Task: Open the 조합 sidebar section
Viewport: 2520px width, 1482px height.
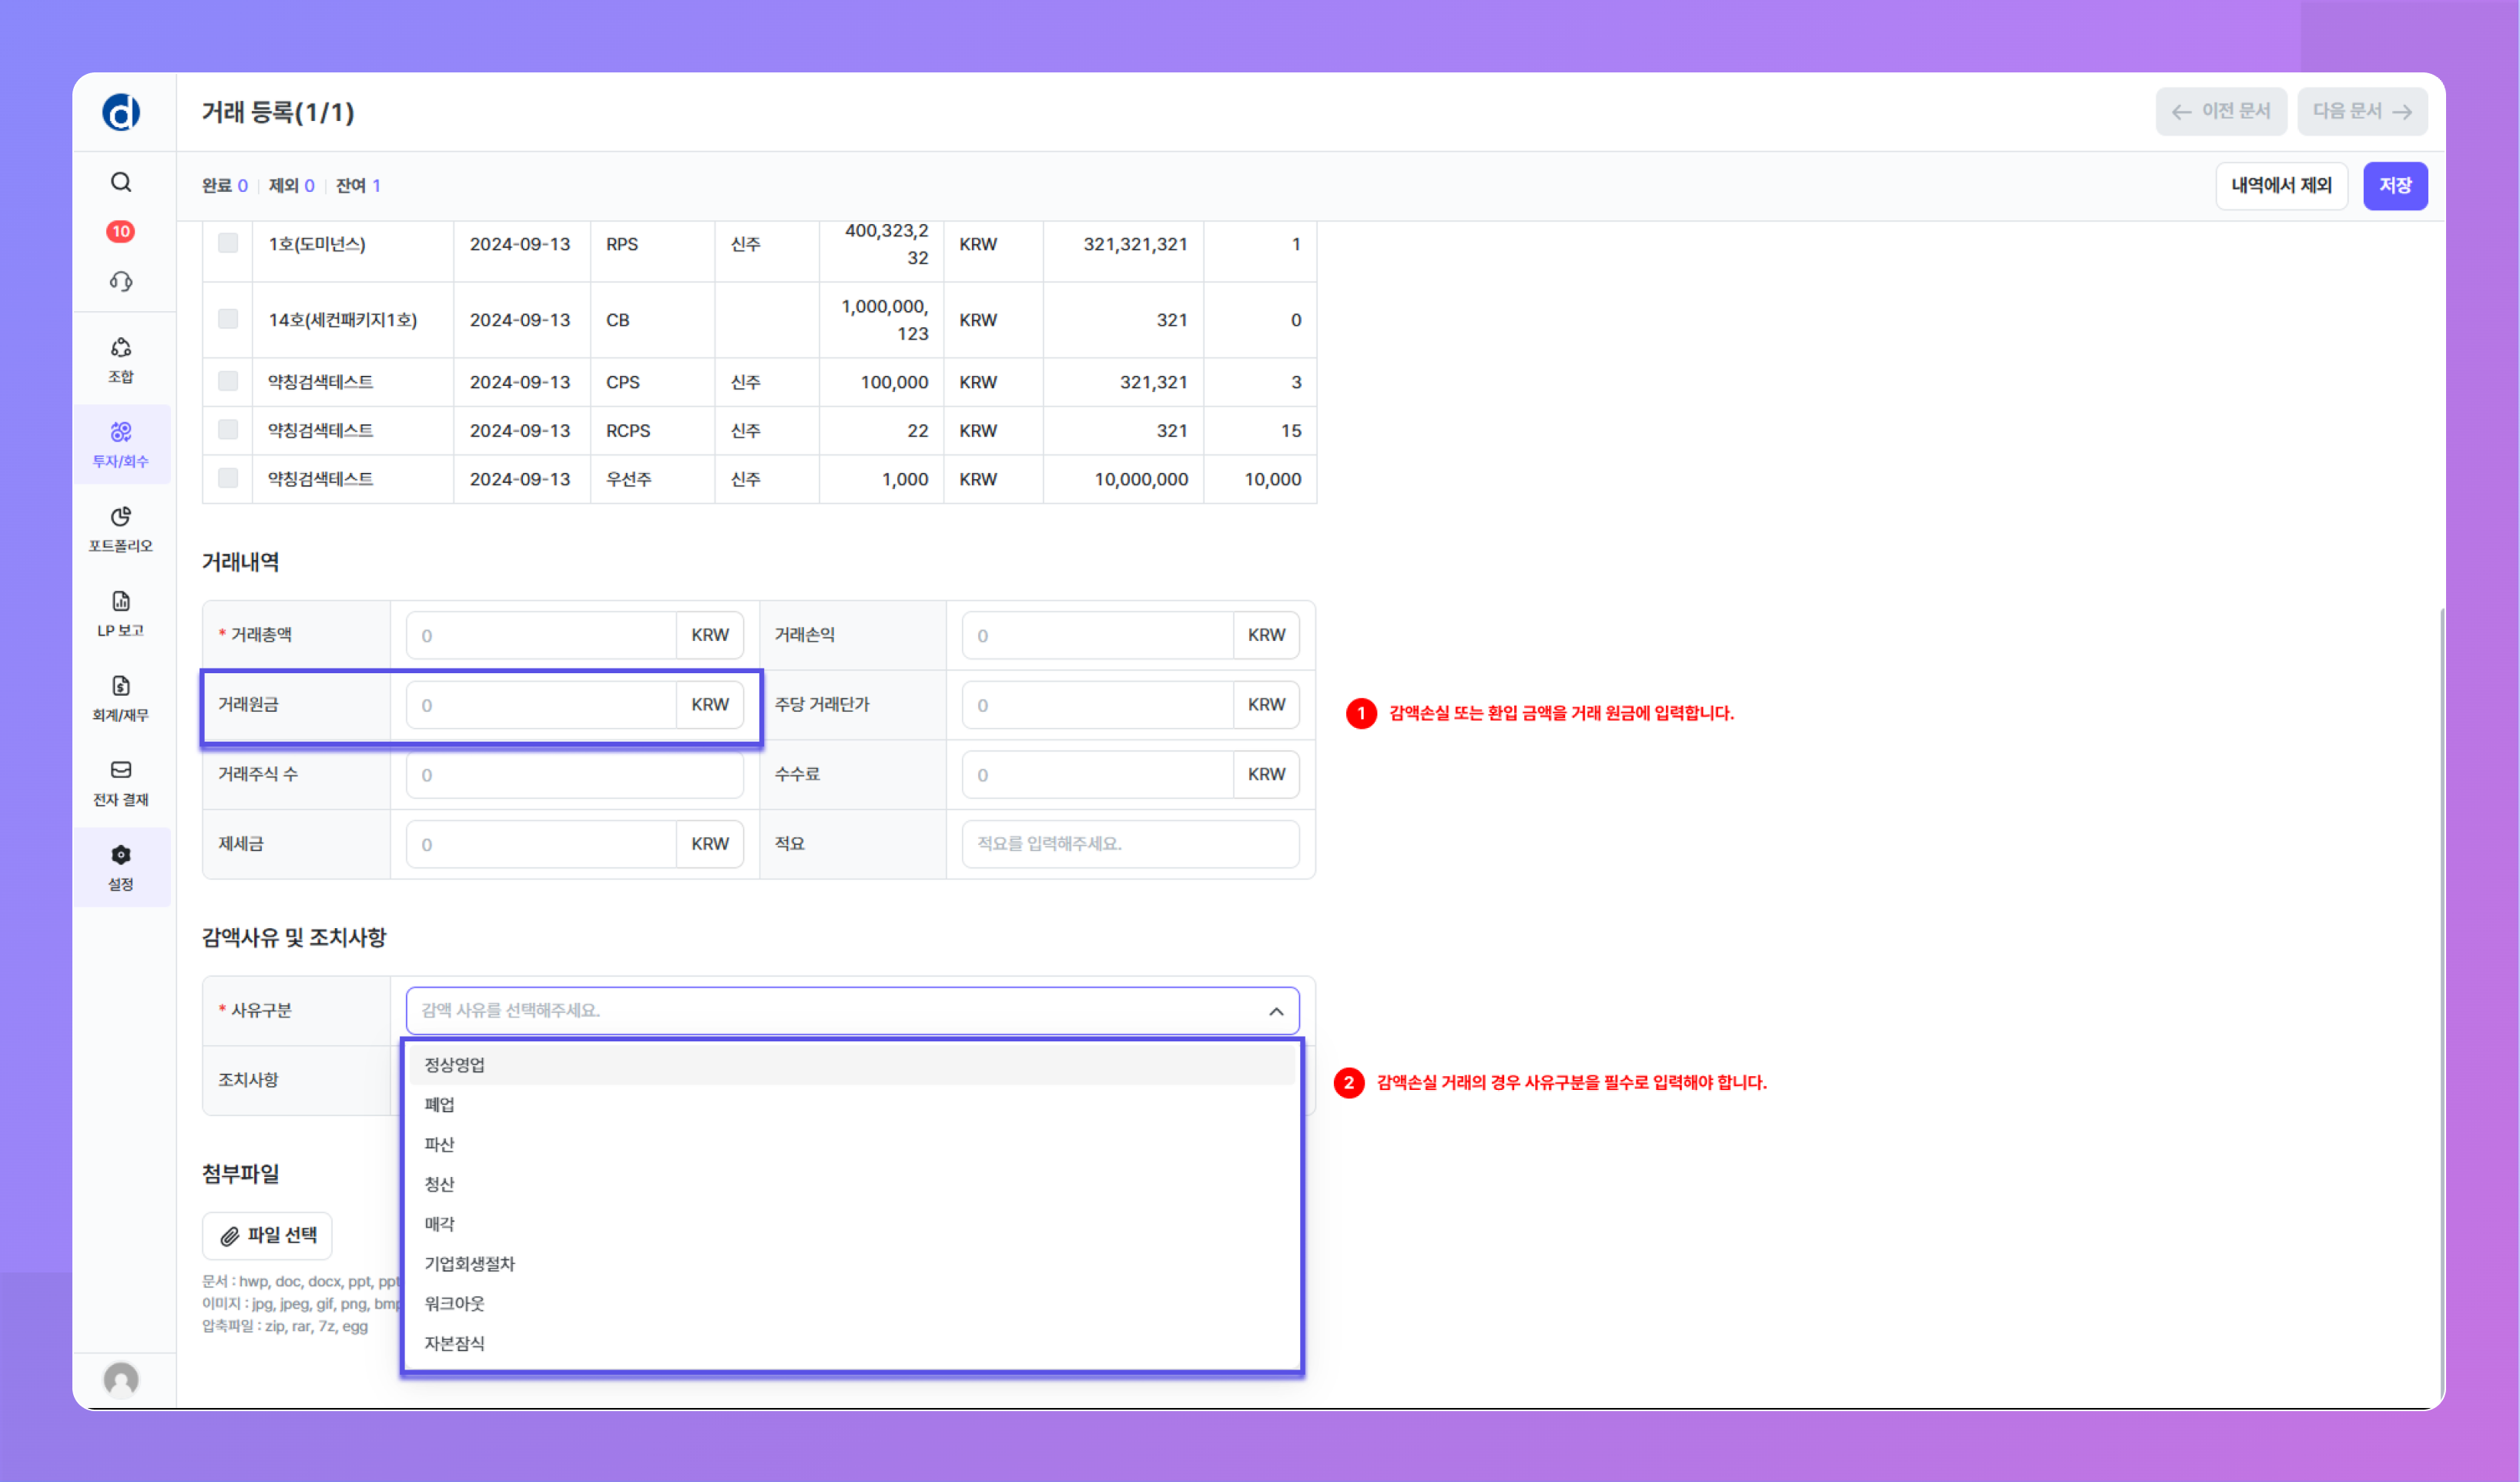Action: 121,359
